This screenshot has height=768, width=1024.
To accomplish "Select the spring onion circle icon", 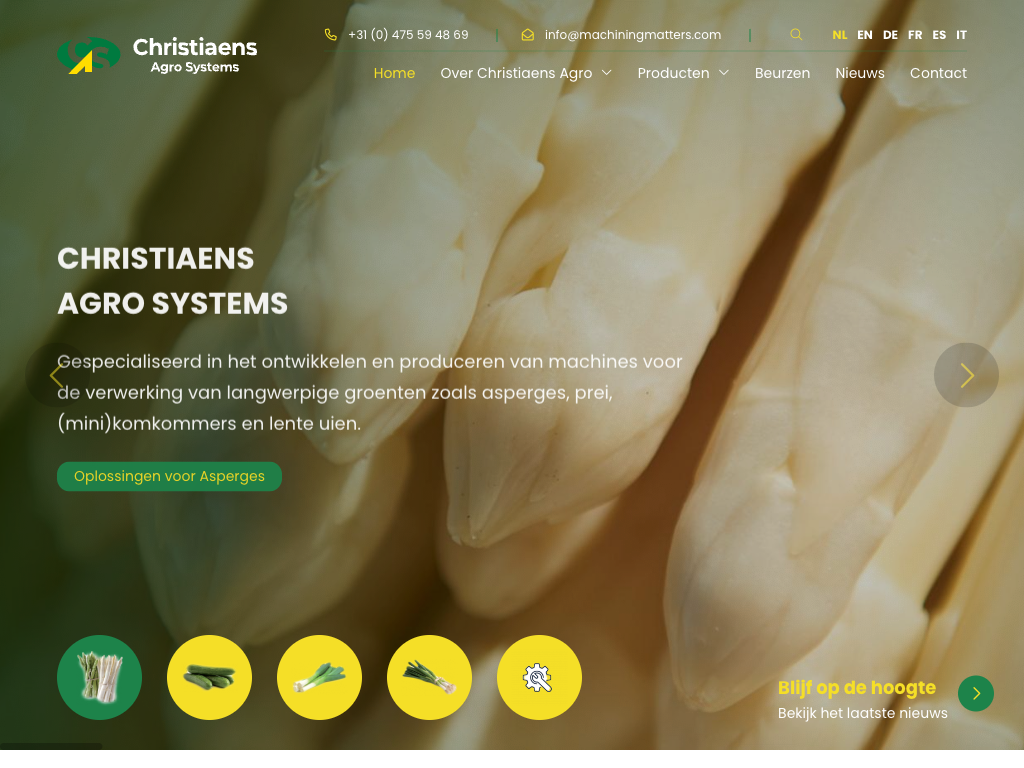I will click(x=429, y=677).
